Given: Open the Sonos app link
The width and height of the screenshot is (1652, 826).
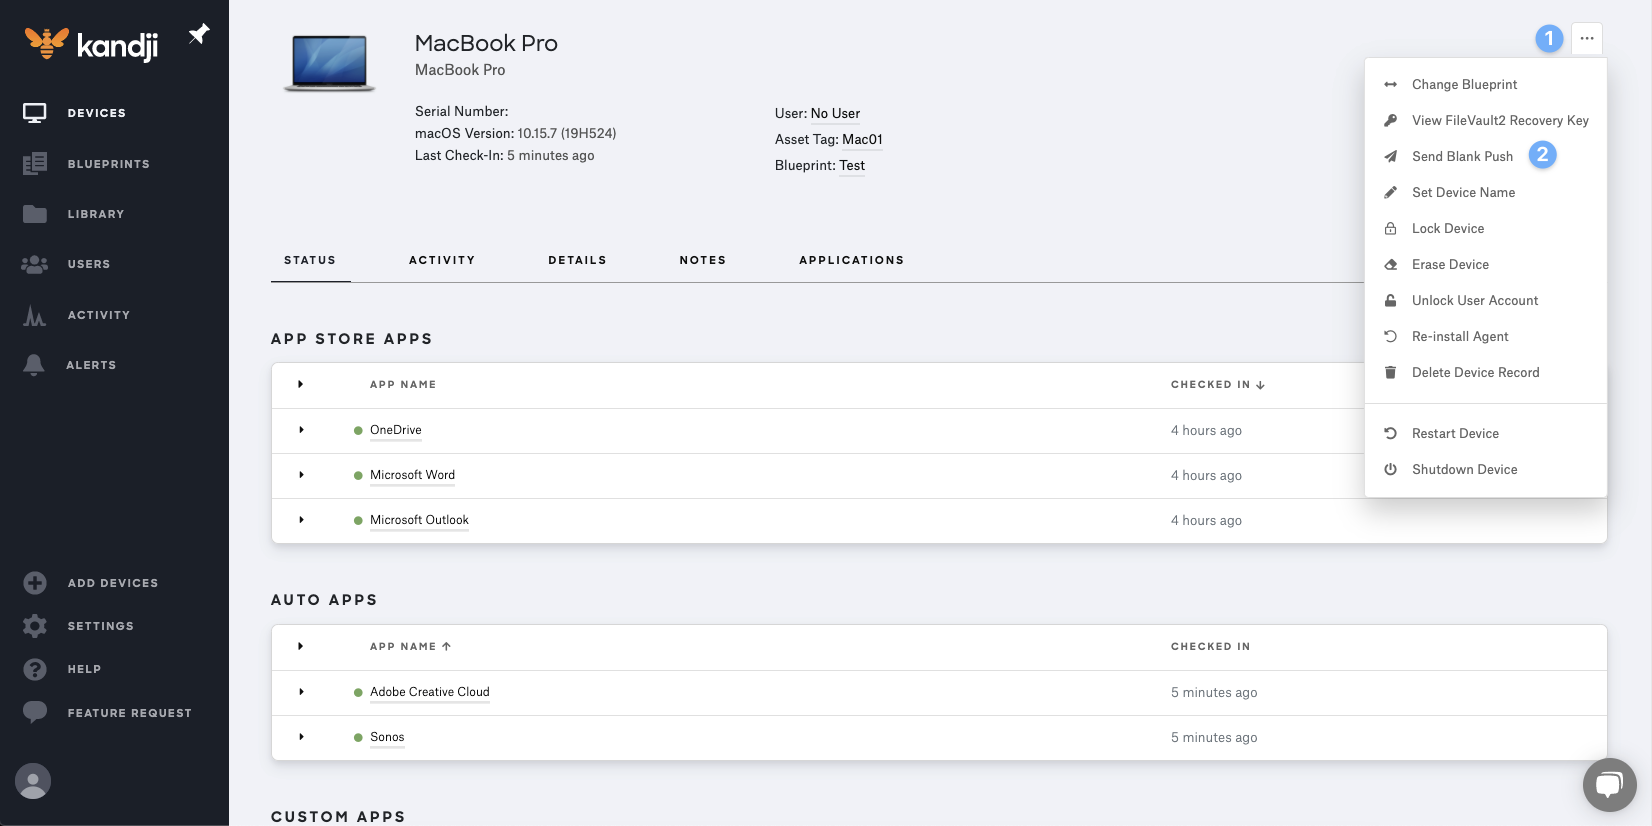Looking at the screenshot, I should 387,737.
